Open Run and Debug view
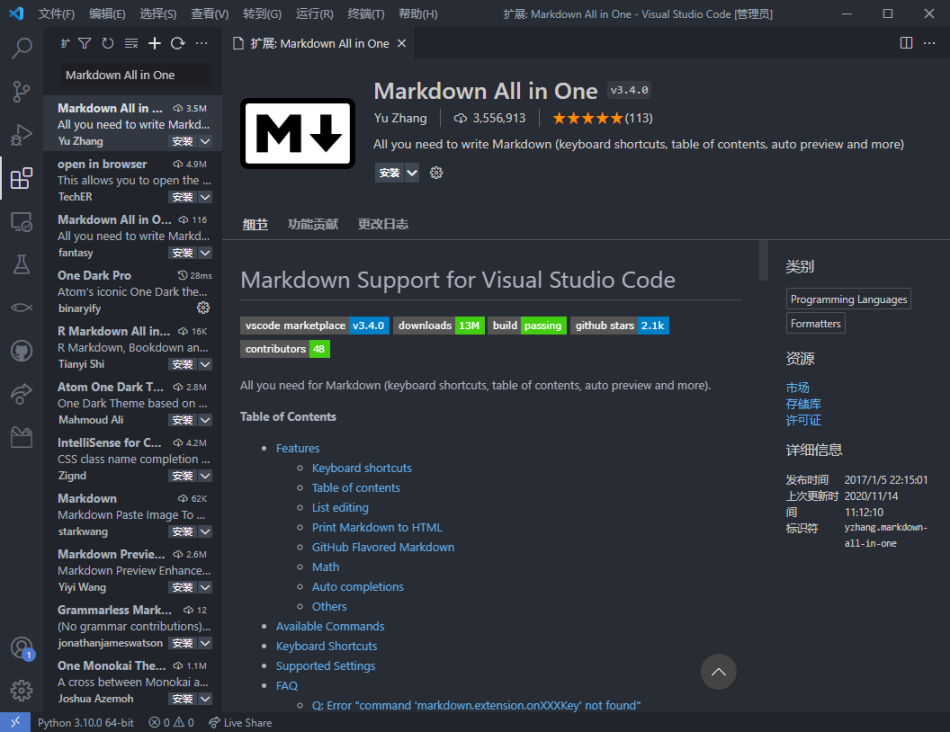Screen dimensions: 950x732 coord(21,135)
